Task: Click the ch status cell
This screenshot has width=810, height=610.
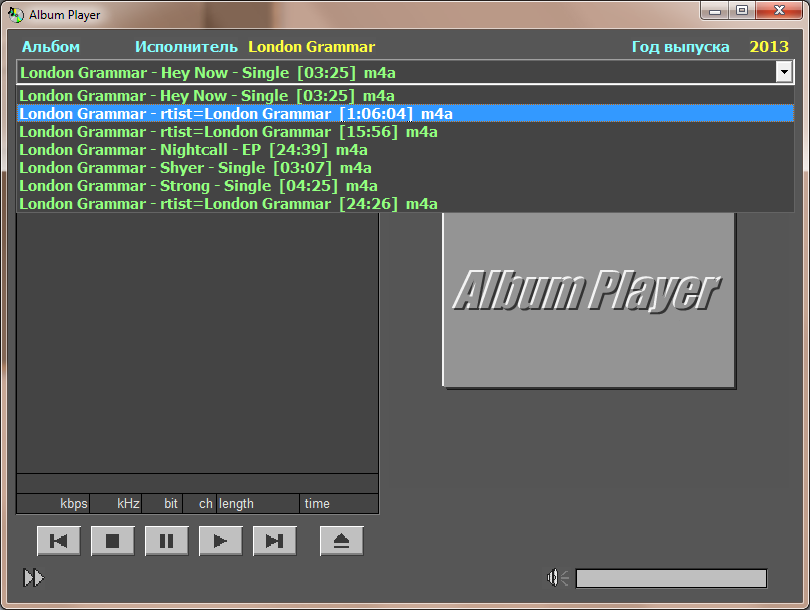Action: point(199,504)
